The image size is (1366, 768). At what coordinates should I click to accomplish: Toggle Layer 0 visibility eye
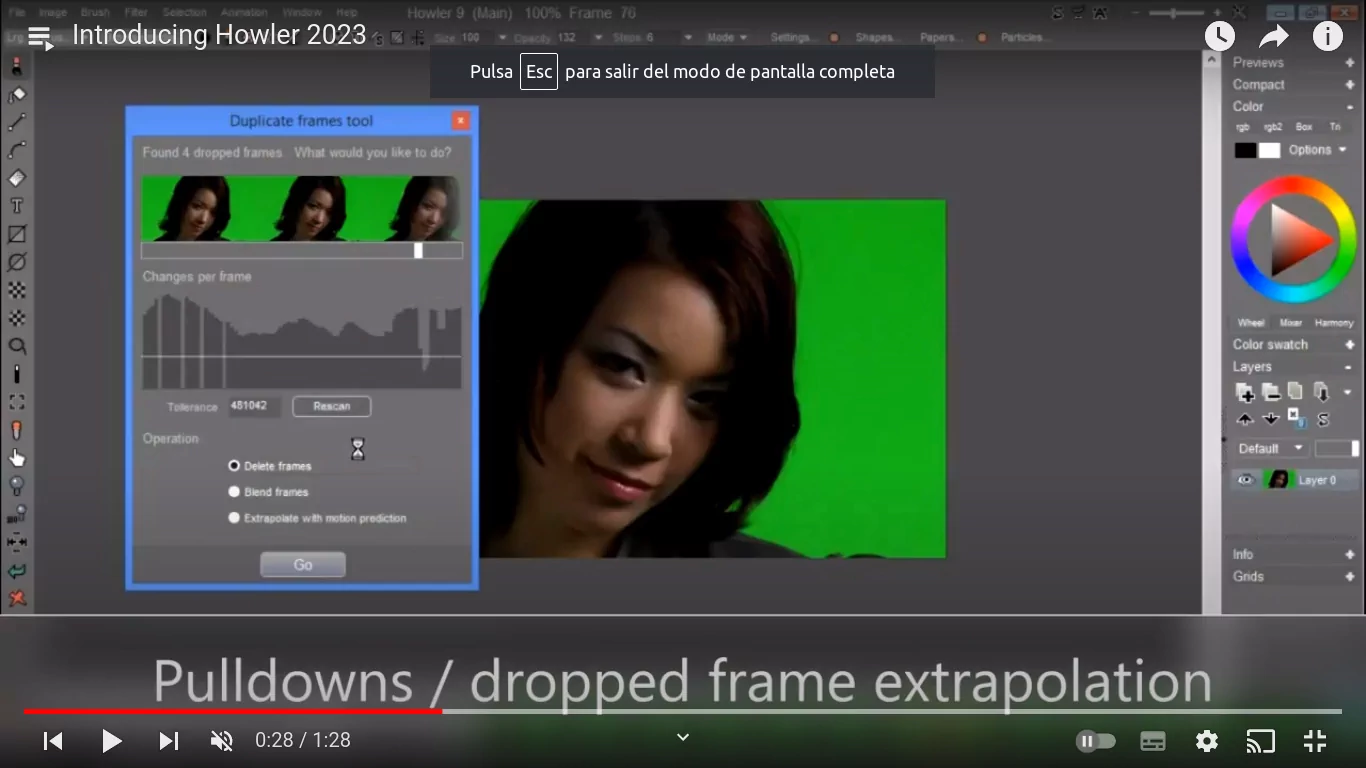[1245, 480]
